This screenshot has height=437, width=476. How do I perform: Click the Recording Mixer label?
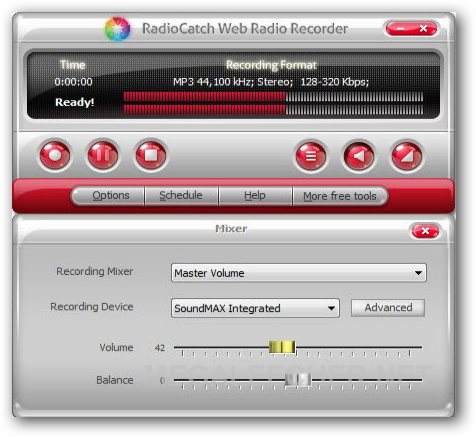point(95,271)
